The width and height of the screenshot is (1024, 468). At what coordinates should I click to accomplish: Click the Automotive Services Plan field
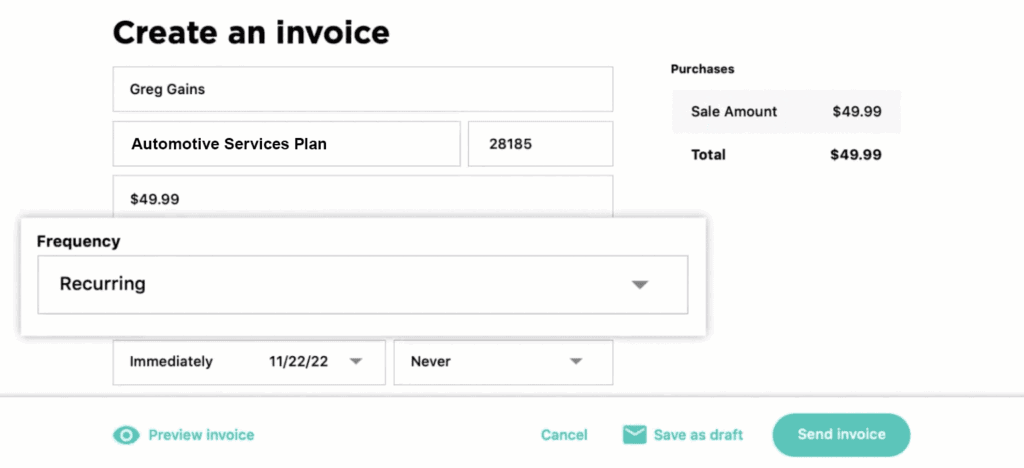286,144
